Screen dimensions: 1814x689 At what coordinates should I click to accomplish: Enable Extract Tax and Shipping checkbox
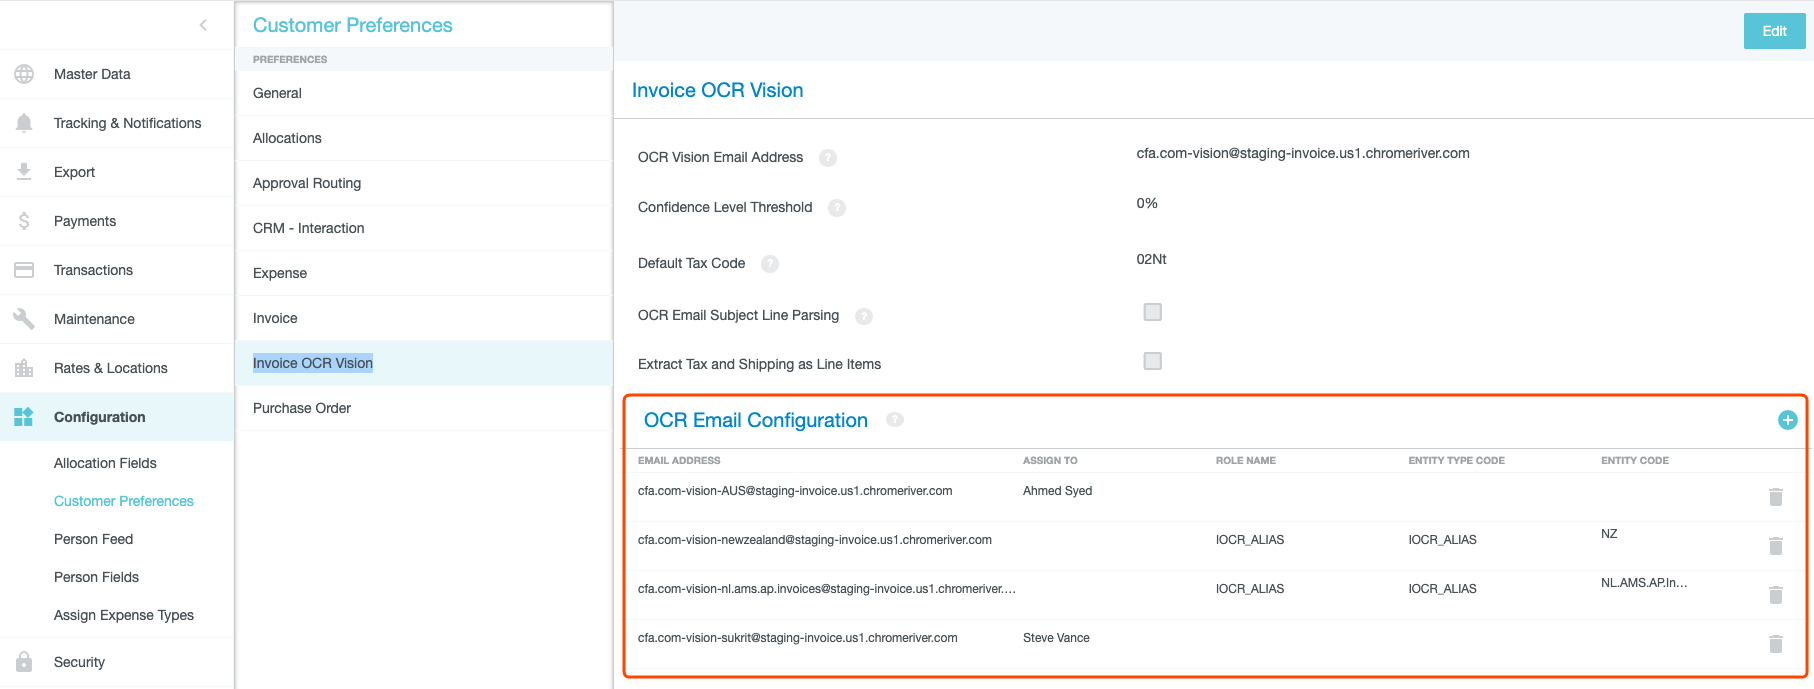[x=1152, y=361]
